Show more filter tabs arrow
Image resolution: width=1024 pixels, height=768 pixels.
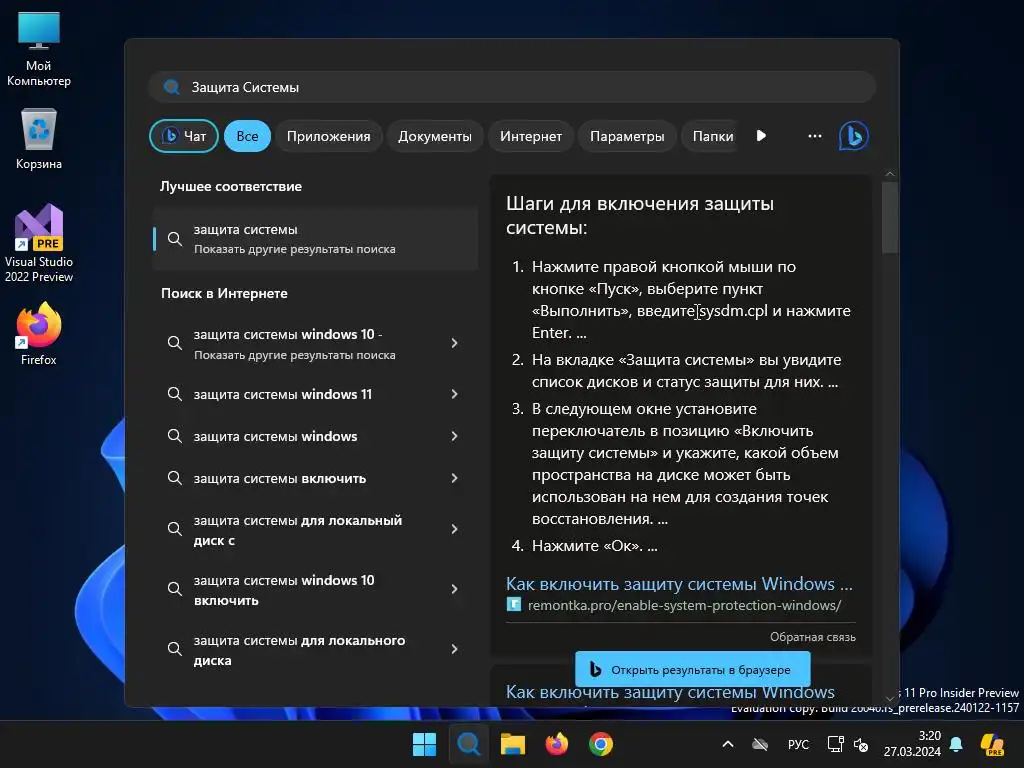761,136
